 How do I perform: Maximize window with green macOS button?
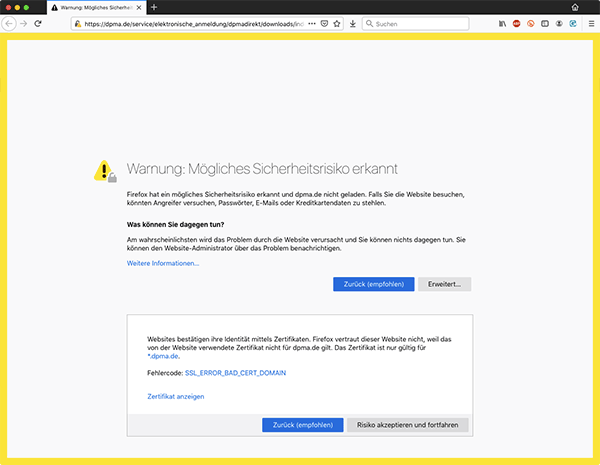(x=26, y=7)
